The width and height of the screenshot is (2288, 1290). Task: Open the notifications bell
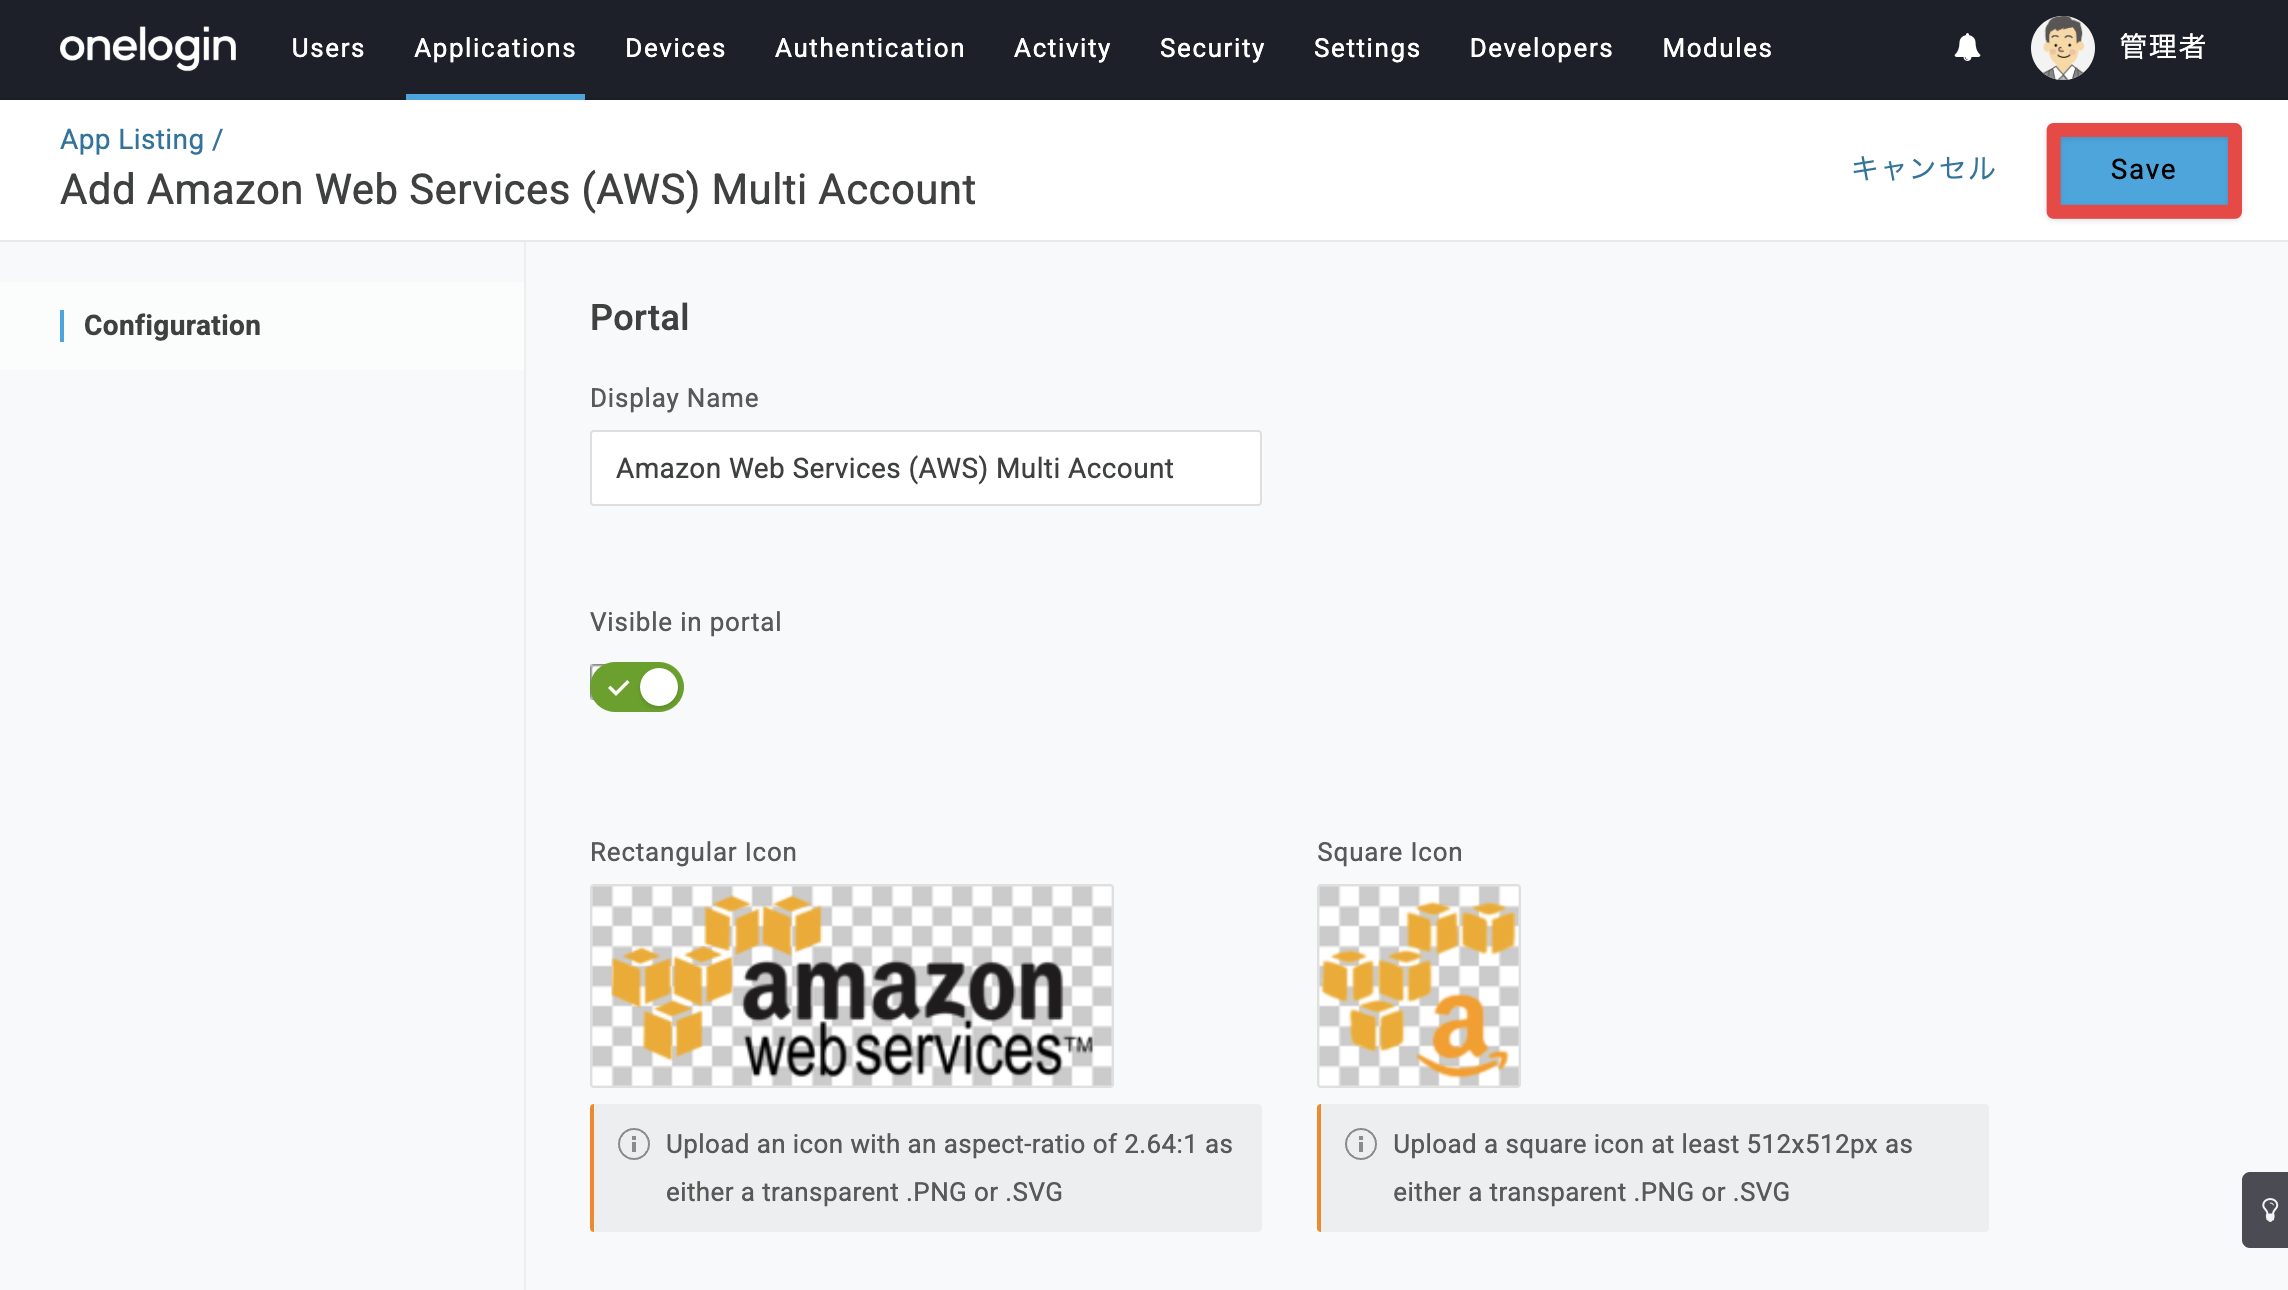1967,47
